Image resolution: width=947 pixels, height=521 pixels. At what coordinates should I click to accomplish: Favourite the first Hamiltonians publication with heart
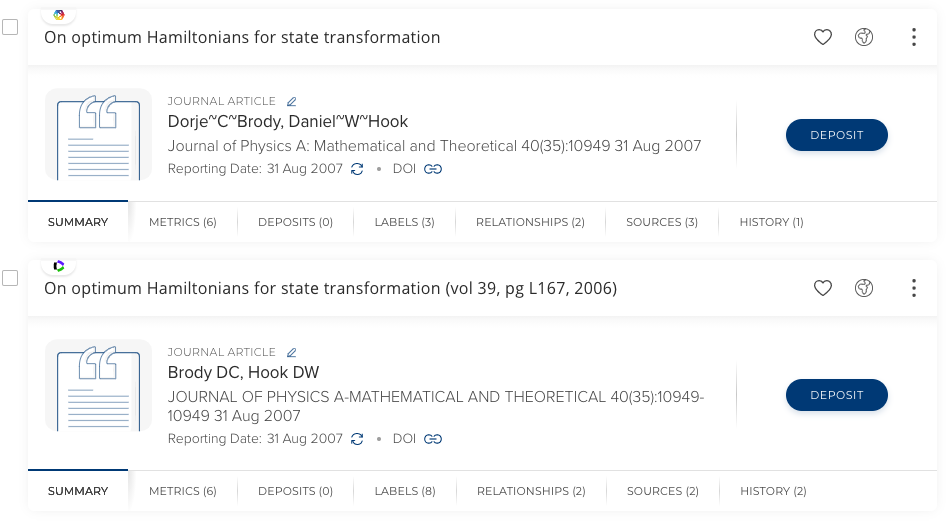point(822,38)
